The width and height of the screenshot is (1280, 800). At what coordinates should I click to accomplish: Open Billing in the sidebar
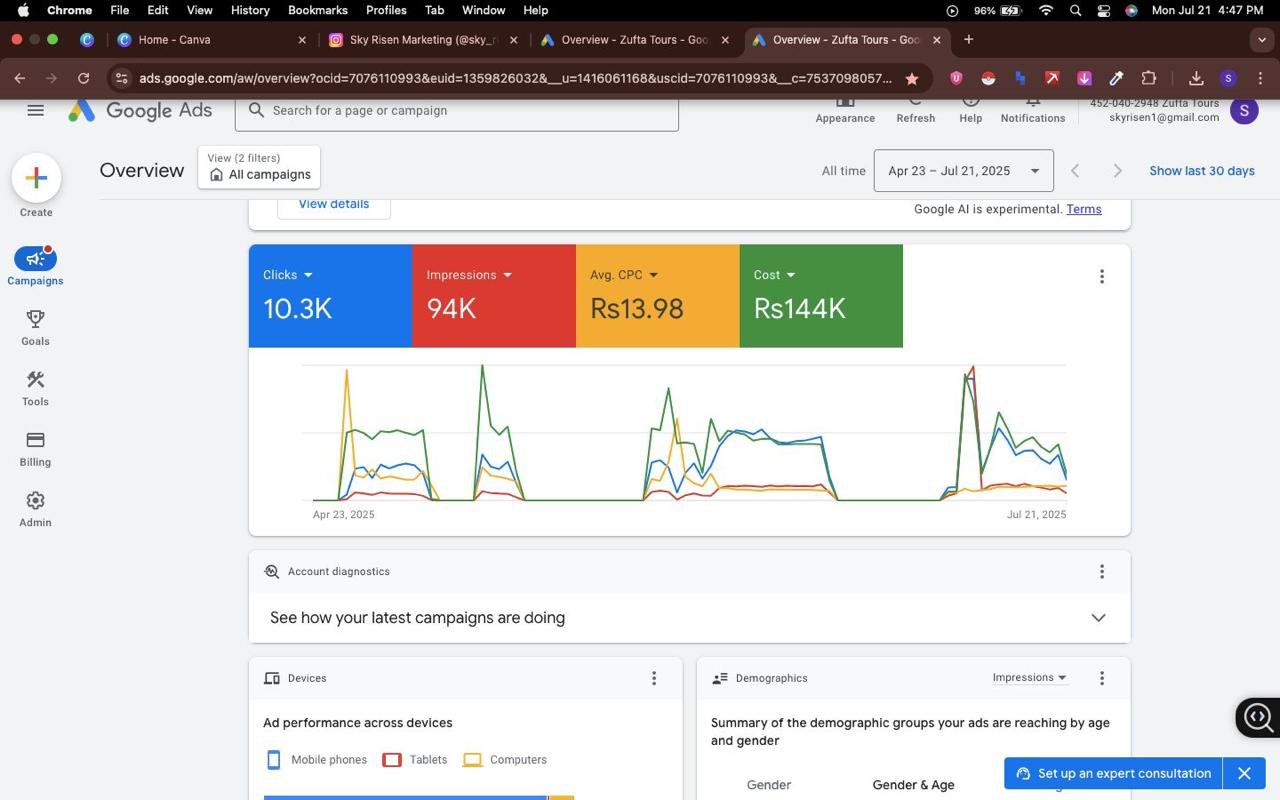tap(35, 448)
